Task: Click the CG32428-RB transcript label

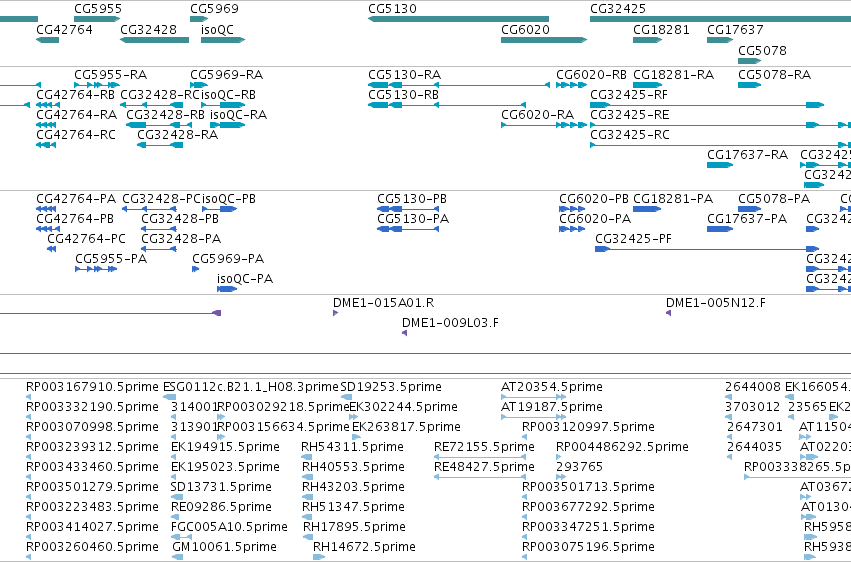Action: pyautogui.click(x=166, y=115)
